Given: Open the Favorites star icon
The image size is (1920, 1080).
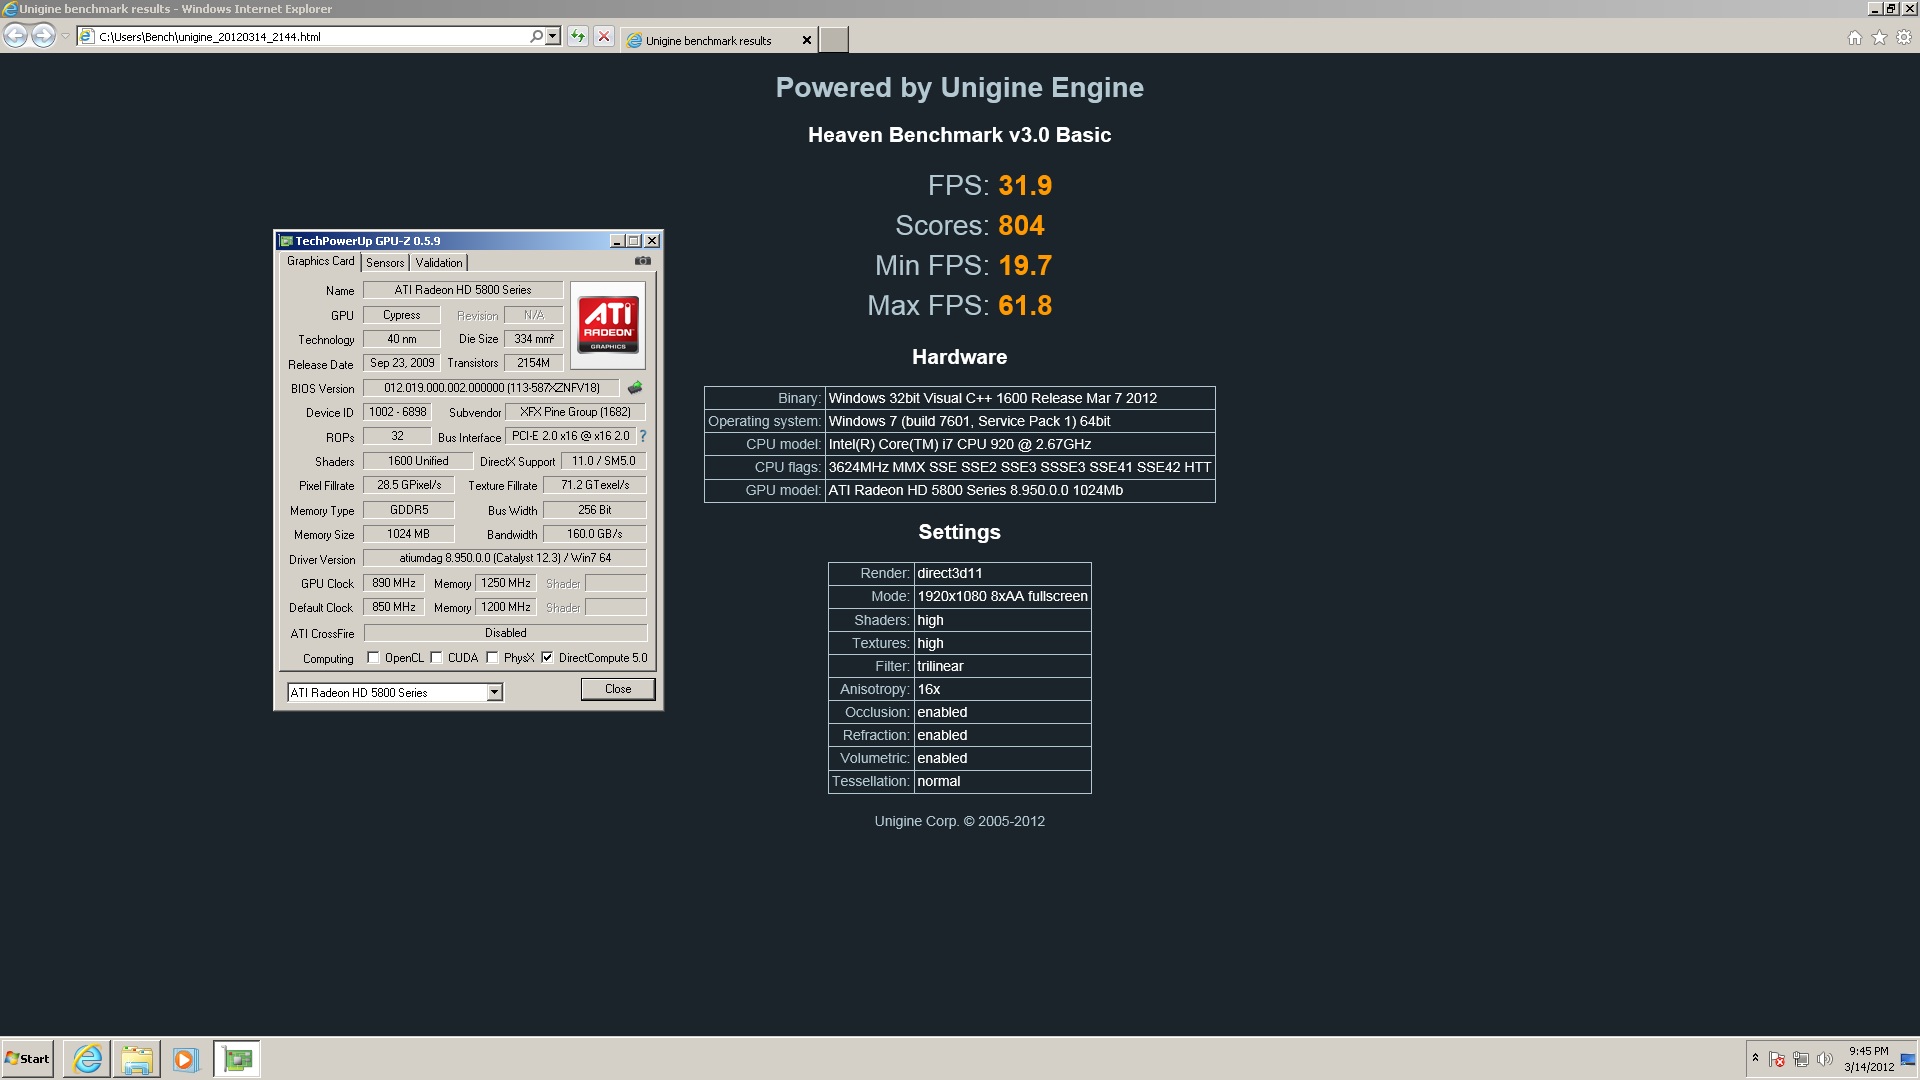Looking at the screenshot, I should [1879, 37].
